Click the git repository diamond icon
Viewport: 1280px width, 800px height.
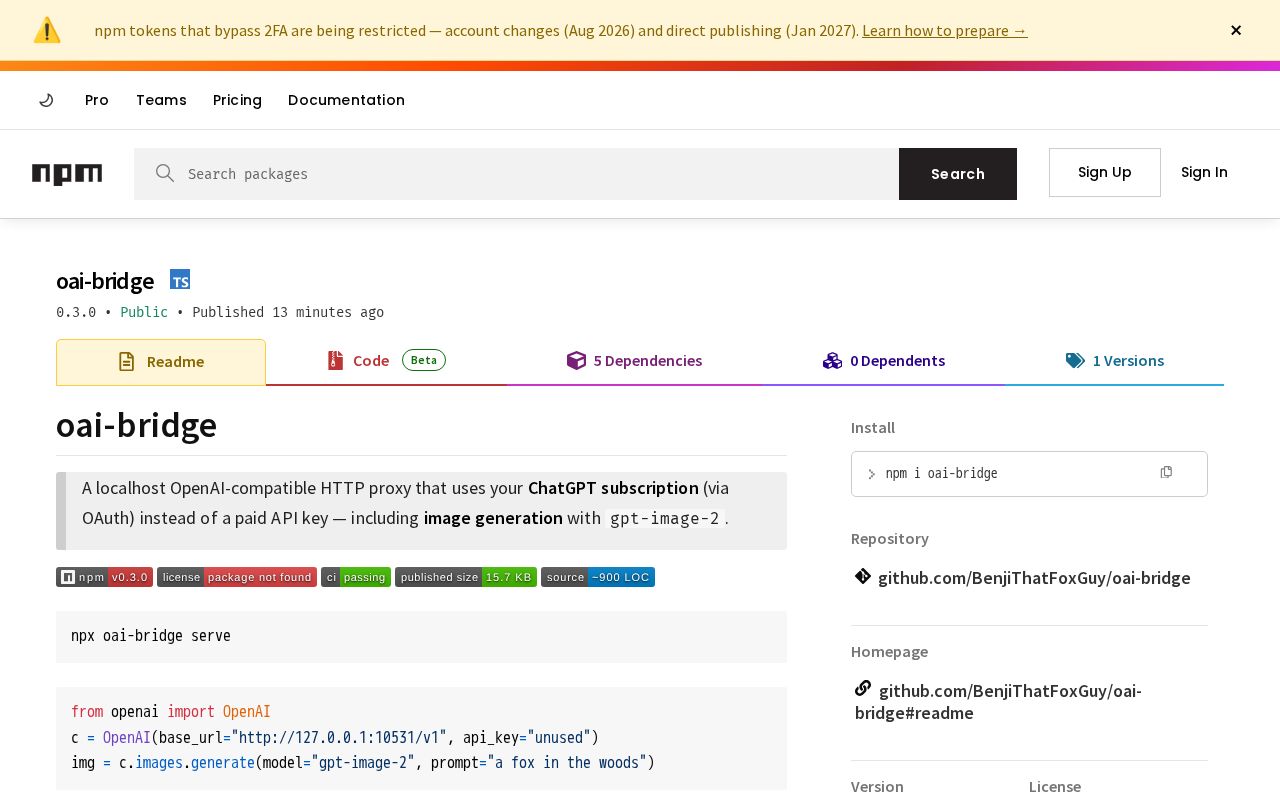pyautogui.click(x=863, y=576)
